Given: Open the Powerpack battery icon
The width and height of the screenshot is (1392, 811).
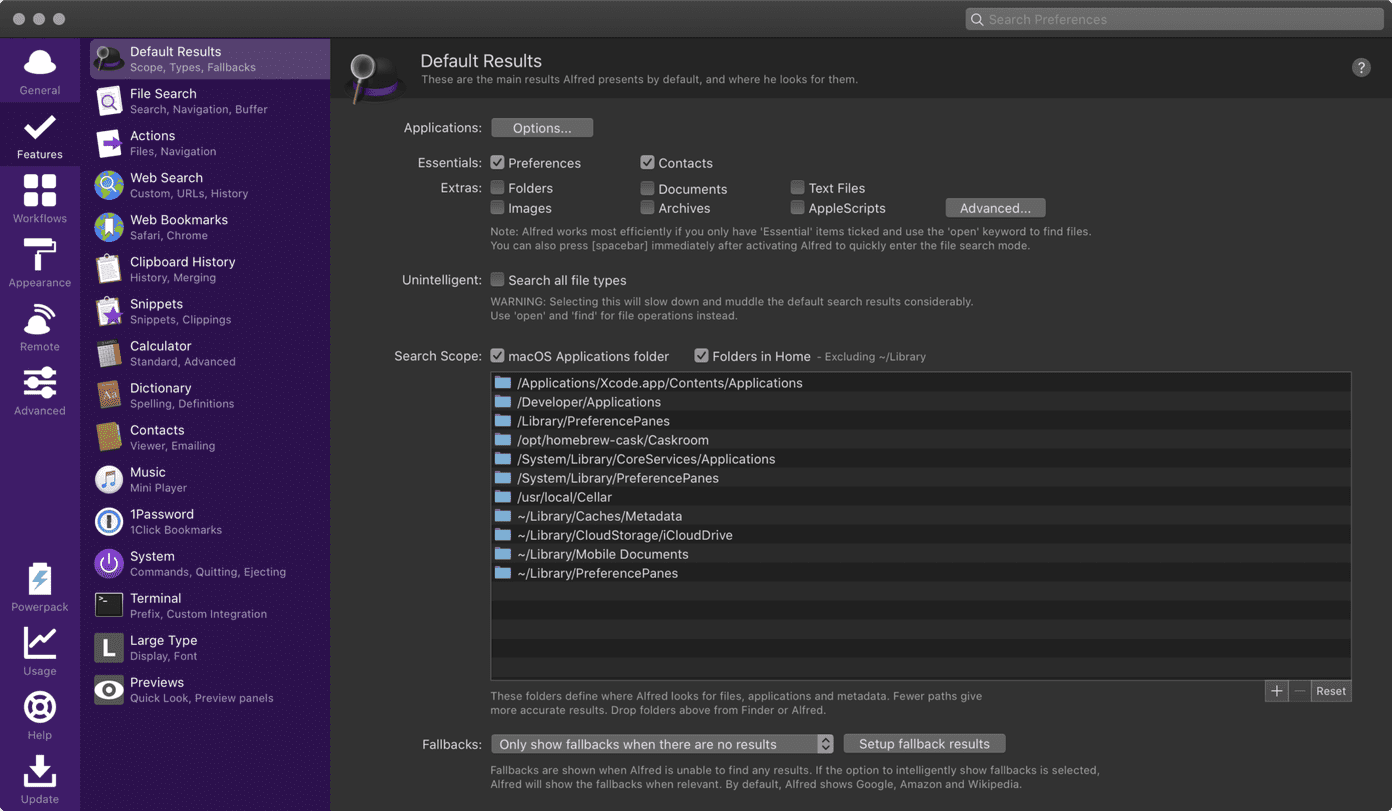Looking at the screenshot, I should (40, 579).
